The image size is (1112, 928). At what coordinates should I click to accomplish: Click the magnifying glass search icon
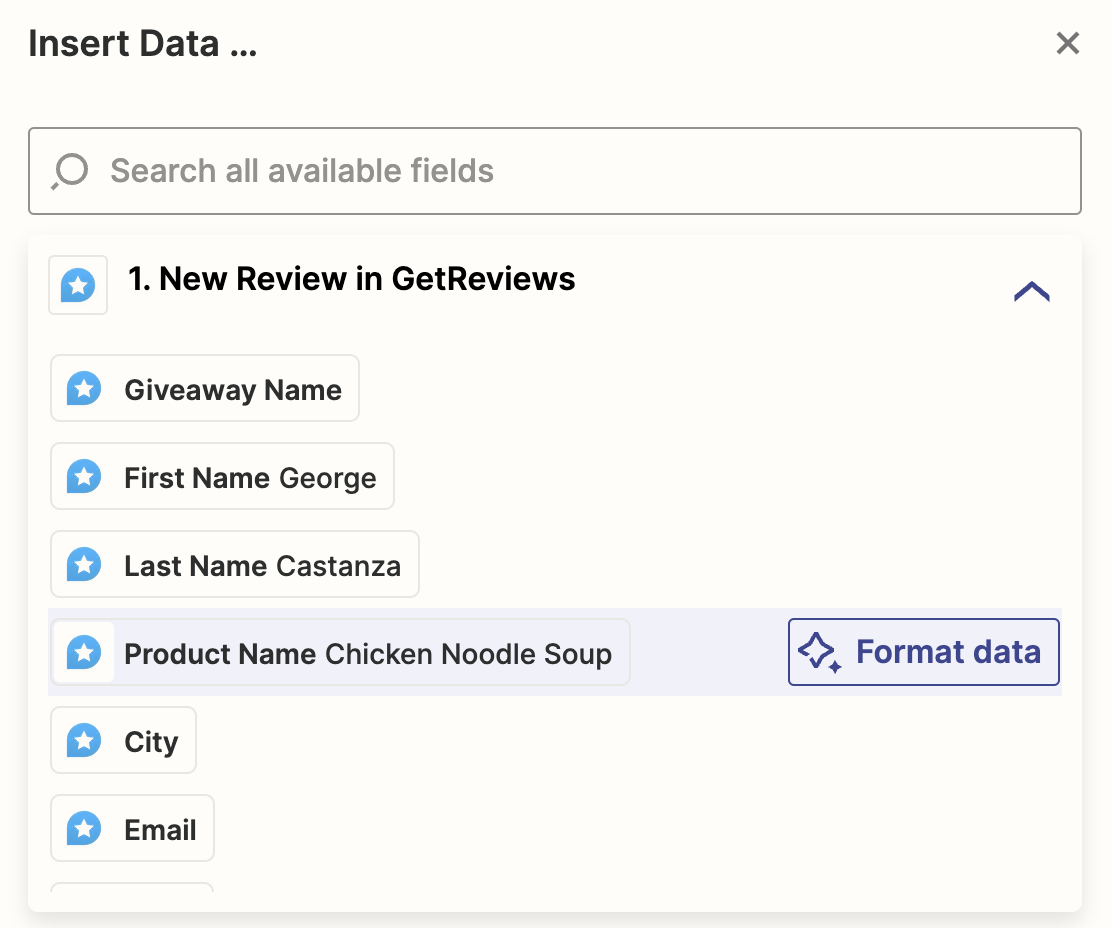[x=67, y=170]
